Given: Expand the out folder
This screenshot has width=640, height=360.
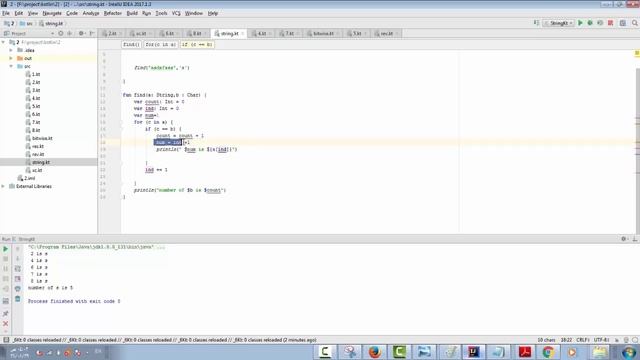Looking at the screenshot, I should [11, 58].
